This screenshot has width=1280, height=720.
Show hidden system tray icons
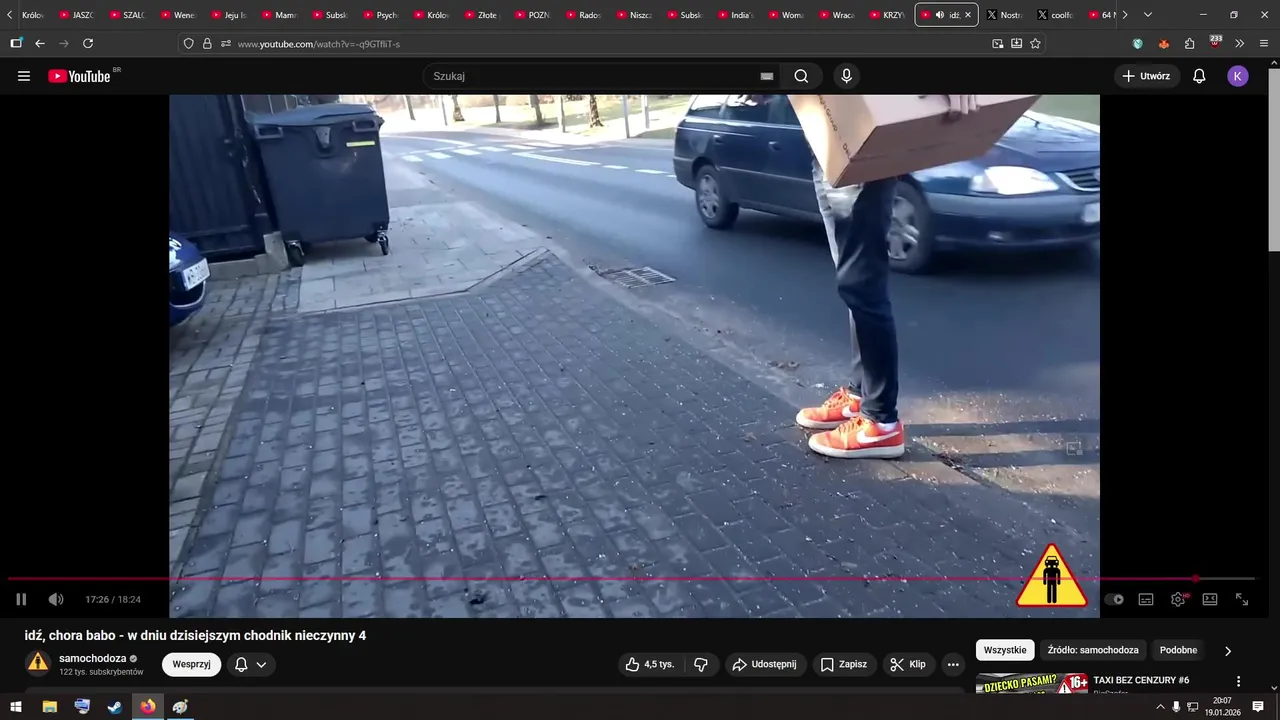click(1160, 707)
